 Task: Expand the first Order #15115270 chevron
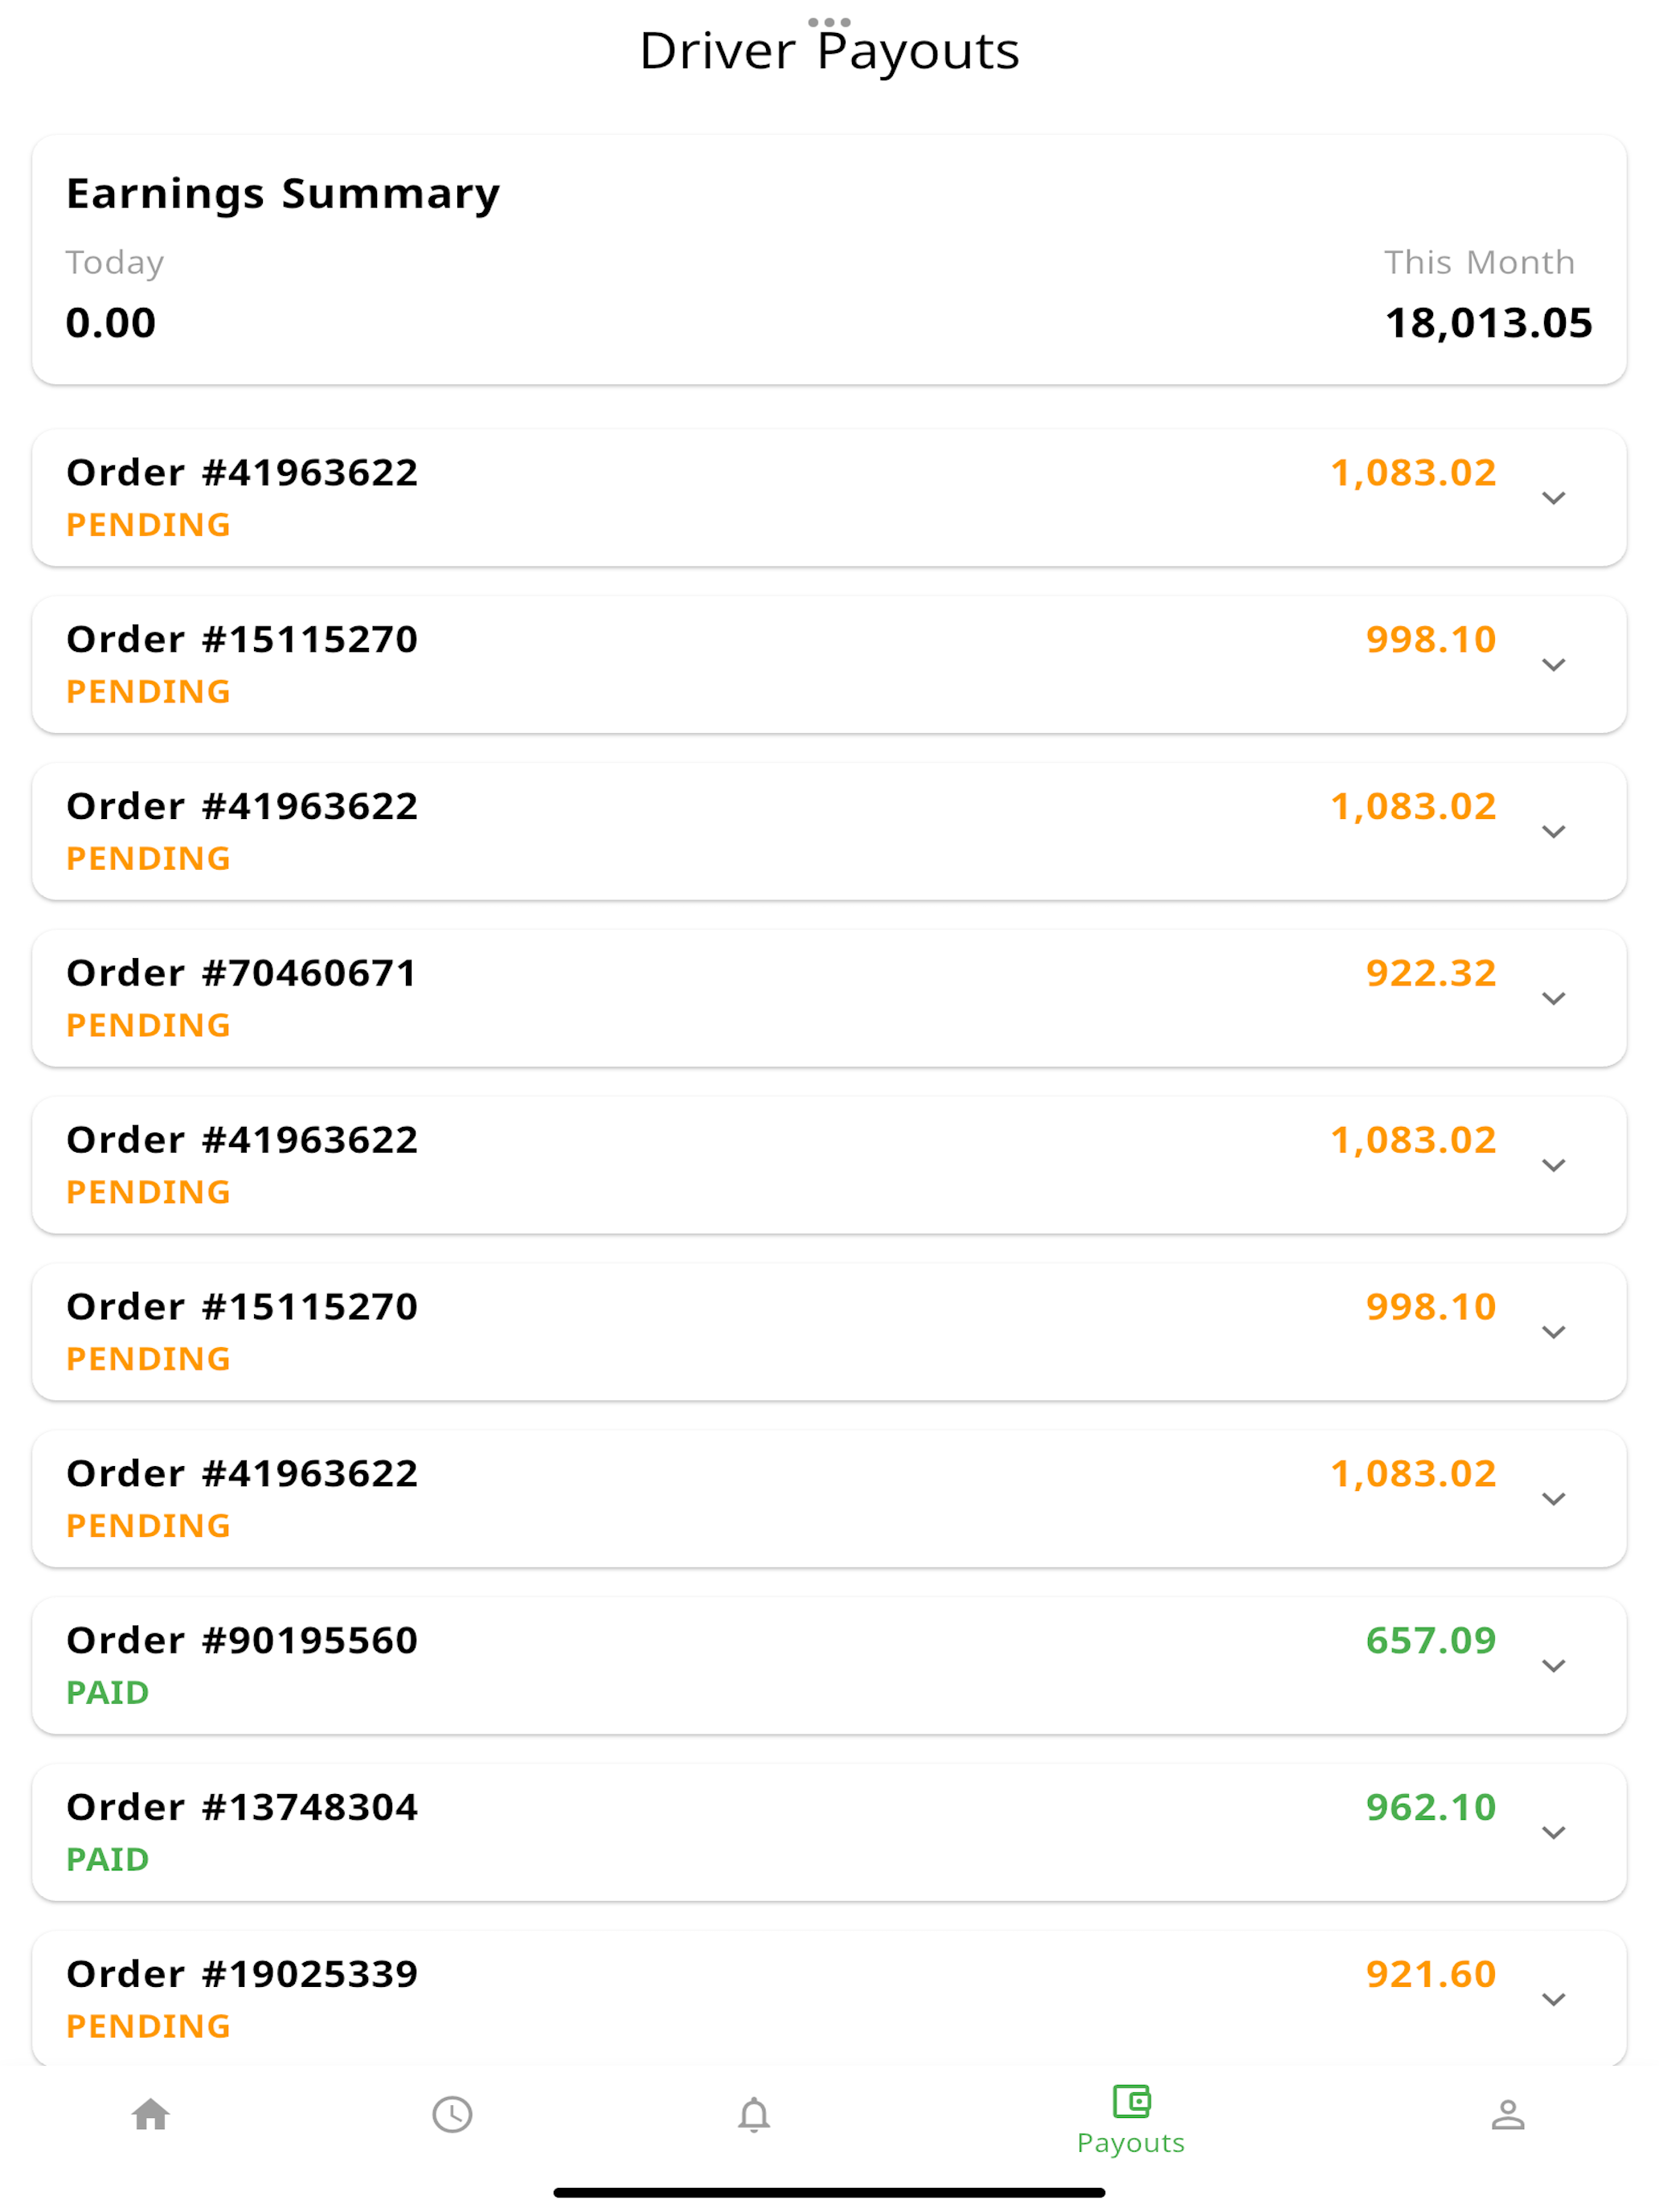(1553, 665)
